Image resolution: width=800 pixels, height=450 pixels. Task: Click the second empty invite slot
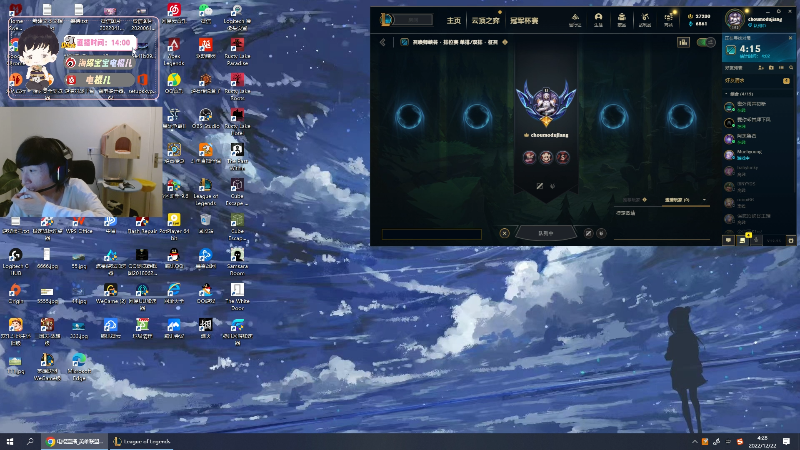tap(478, 116)
